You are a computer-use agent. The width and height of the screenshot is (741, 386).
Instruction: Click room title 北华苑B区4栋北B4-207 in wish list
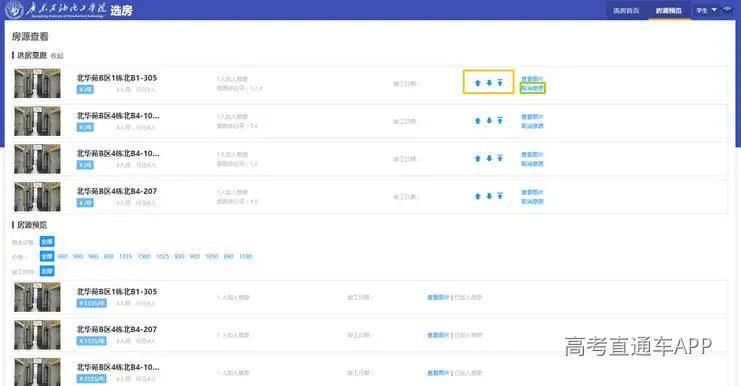point(117,191)
